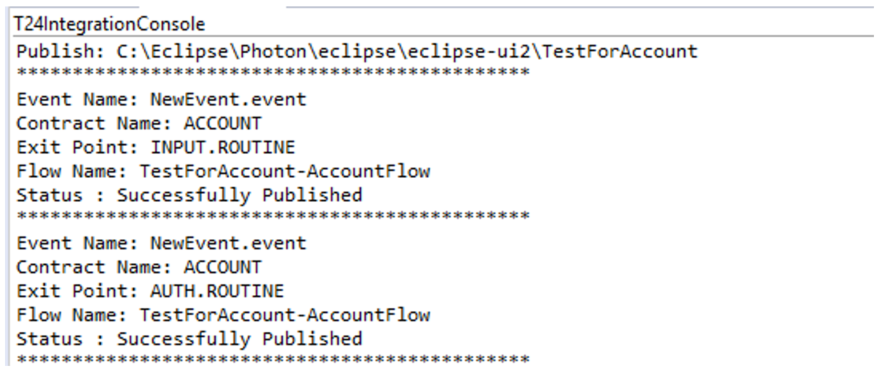Click Flow Name line below INPUT.ROUTINE
This screenshot has width=882, height=379.
[x=223, y=171]
